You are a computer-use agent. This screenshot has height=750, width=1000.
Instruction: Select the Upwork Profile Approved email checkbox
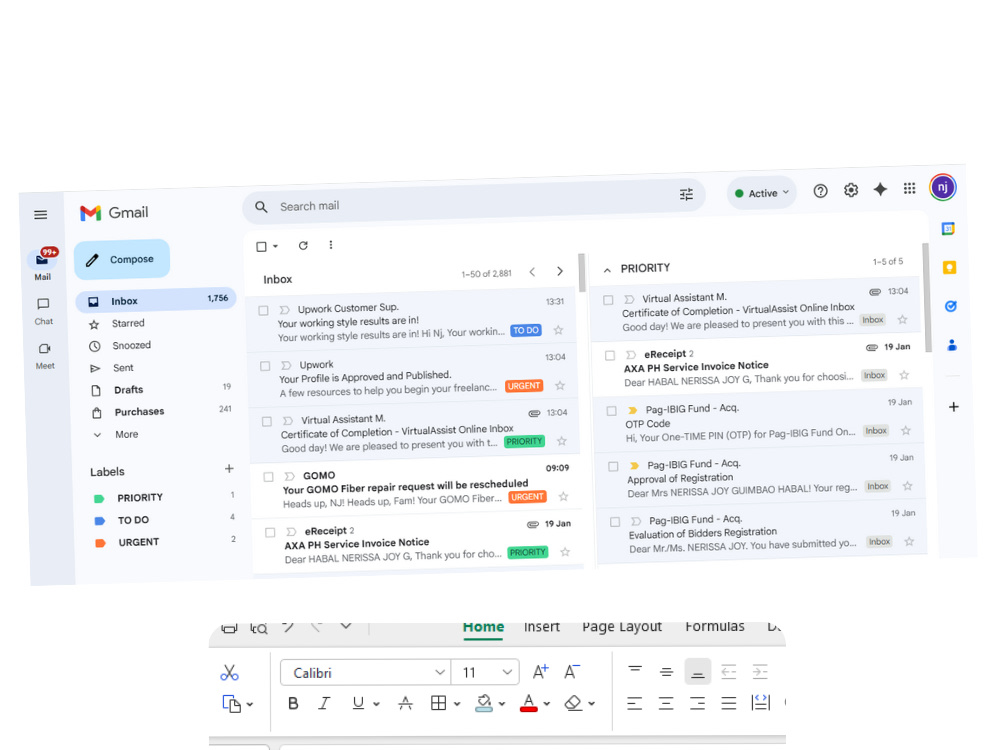pos(265,366)
